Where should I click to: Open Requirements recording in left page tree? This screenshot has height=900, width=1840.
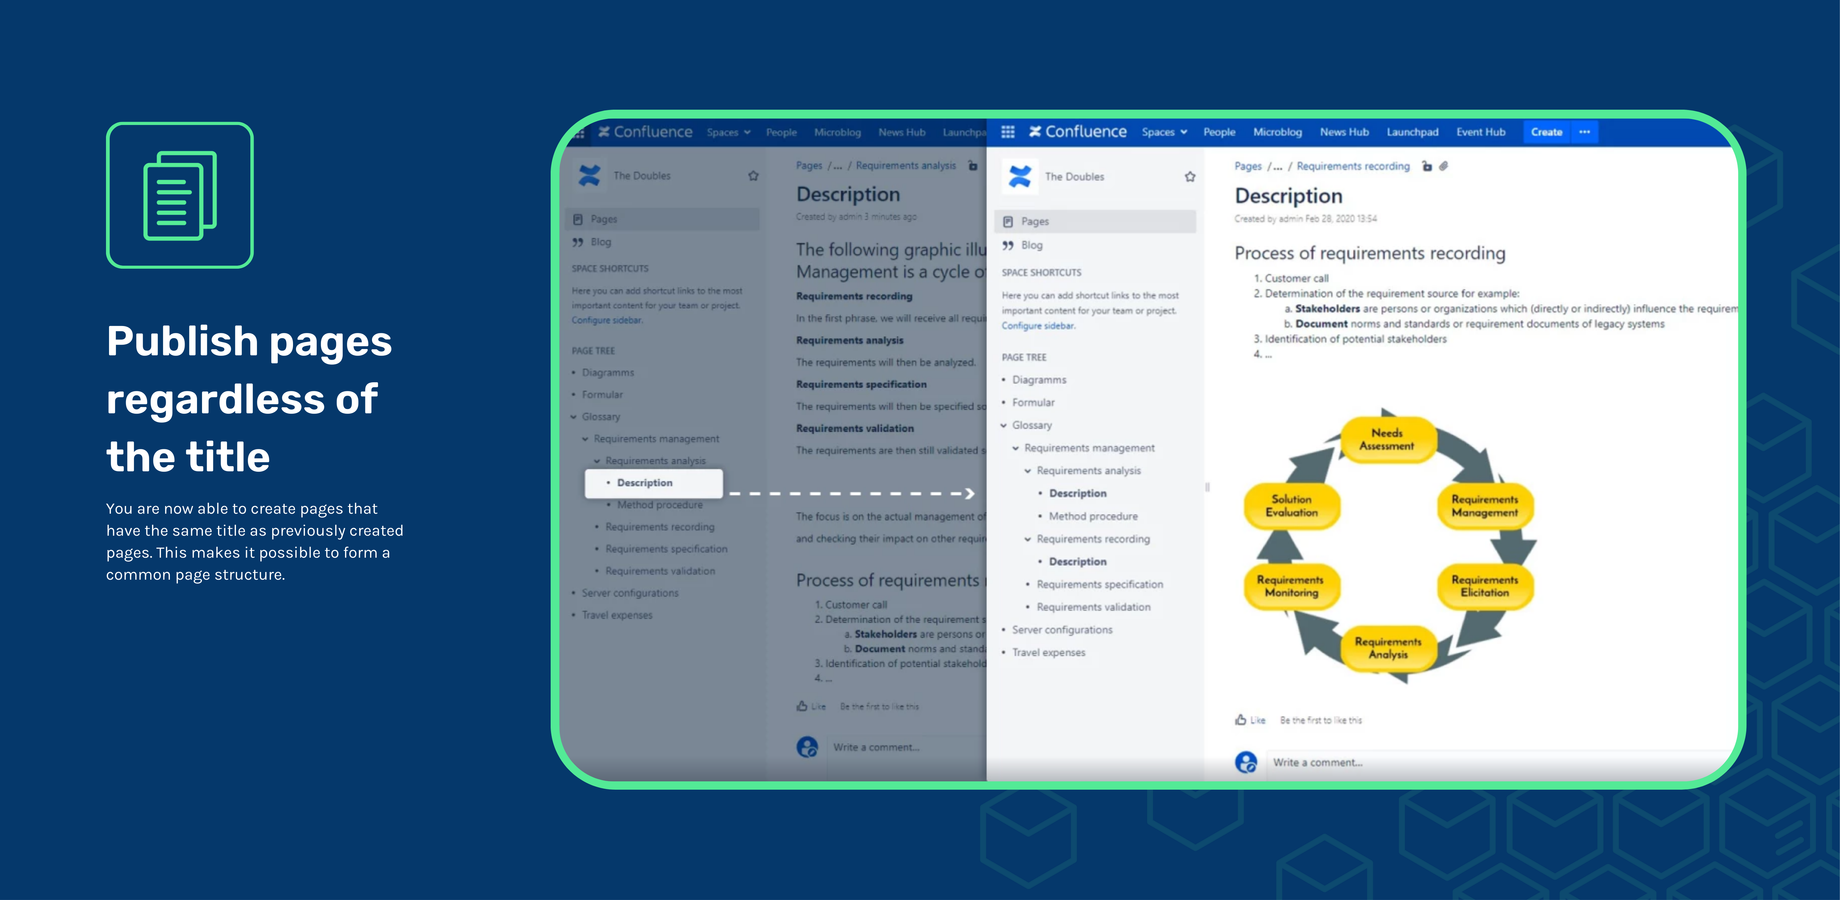pos(660,527)
